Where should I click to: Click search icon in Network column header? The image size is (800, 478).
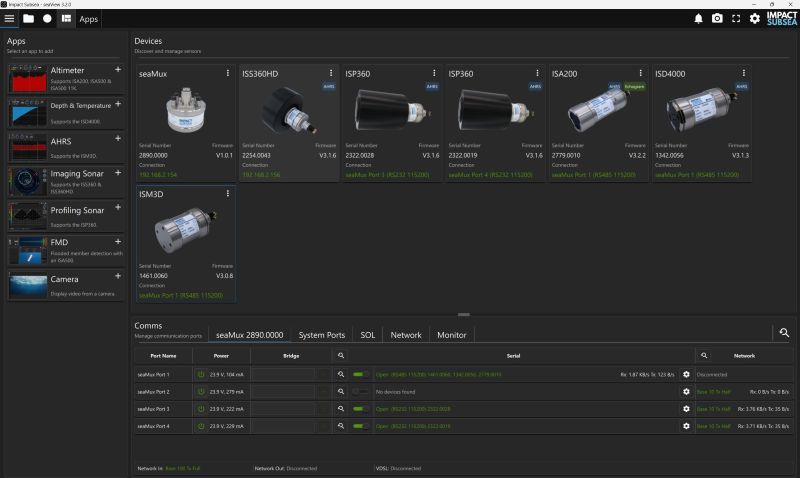pyautogui.click(x=704, y=356)
